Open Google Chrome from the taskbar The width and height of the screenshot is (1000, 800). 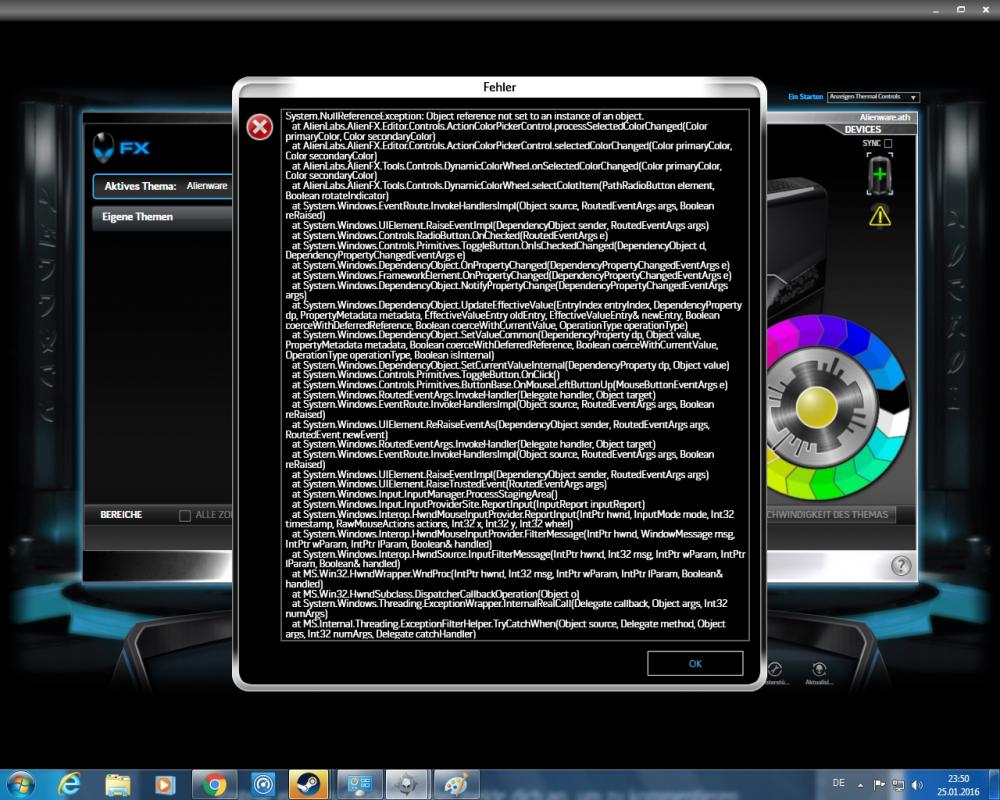214,783
